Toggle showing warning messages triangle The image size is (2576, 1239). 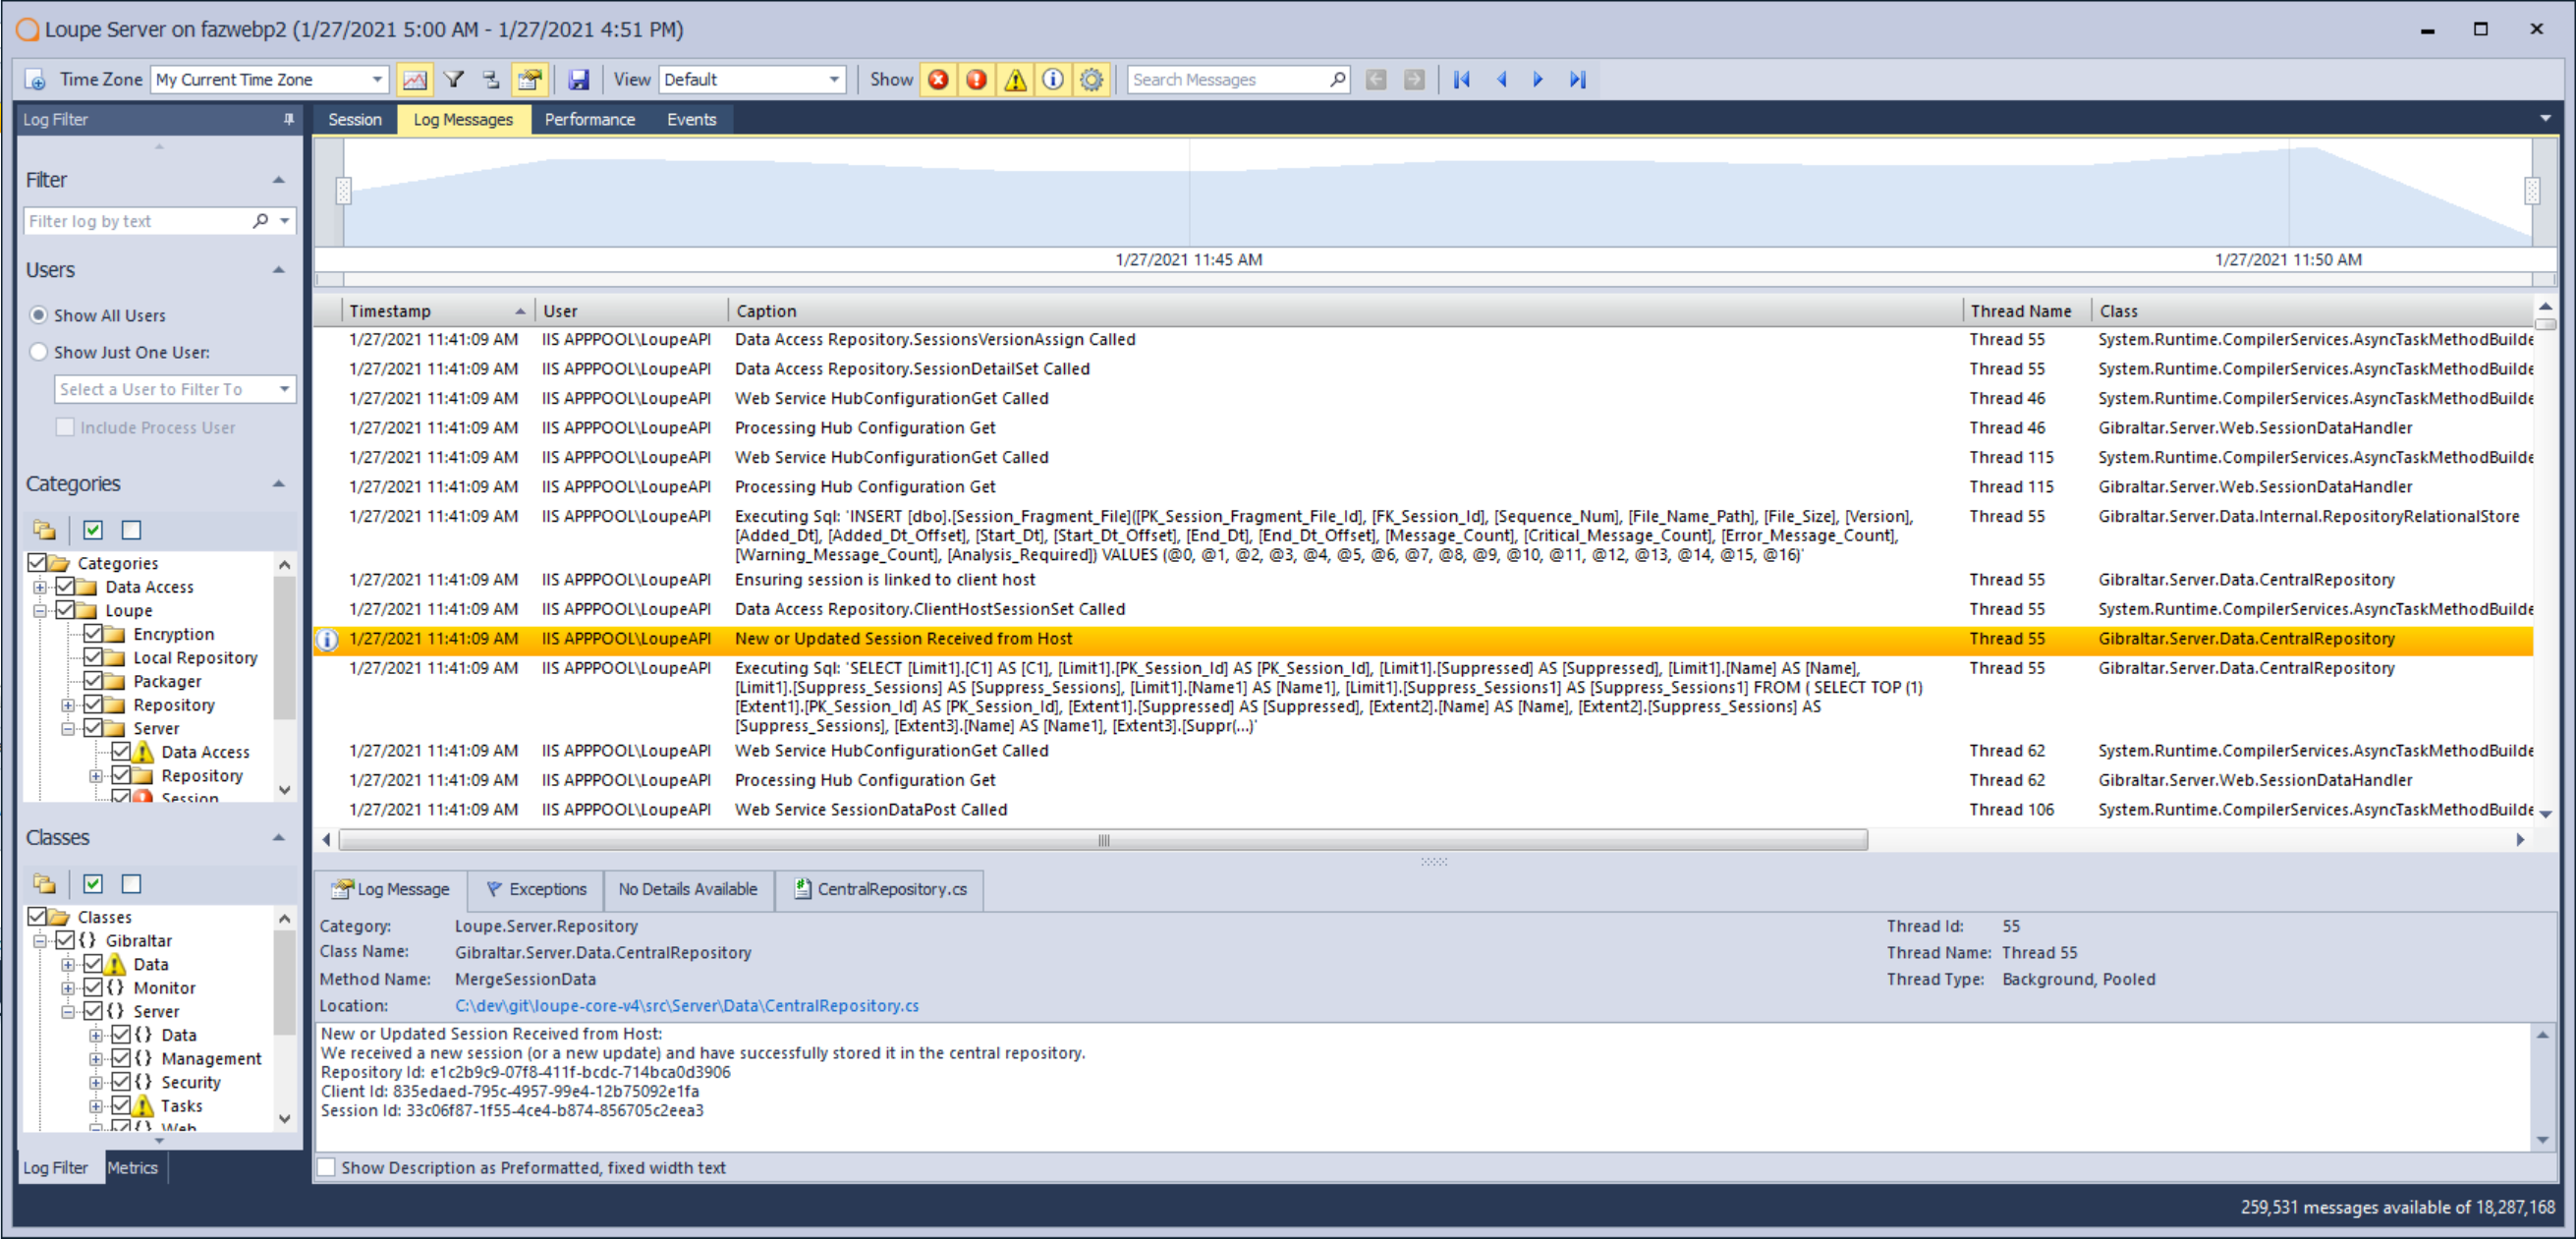pyautogui.click(x=1015, y=80)
